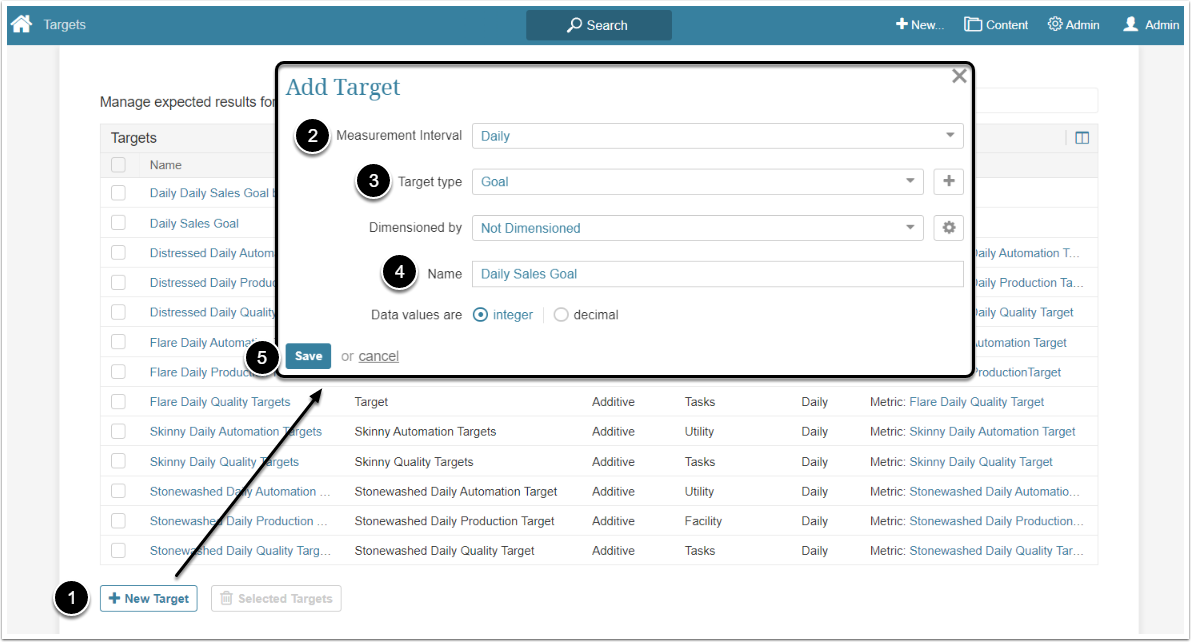Viewport: 1191px width, 642px height.
Task: Check the Skinny Daily Quality Targets checkbox
Action: pos(119,462)
